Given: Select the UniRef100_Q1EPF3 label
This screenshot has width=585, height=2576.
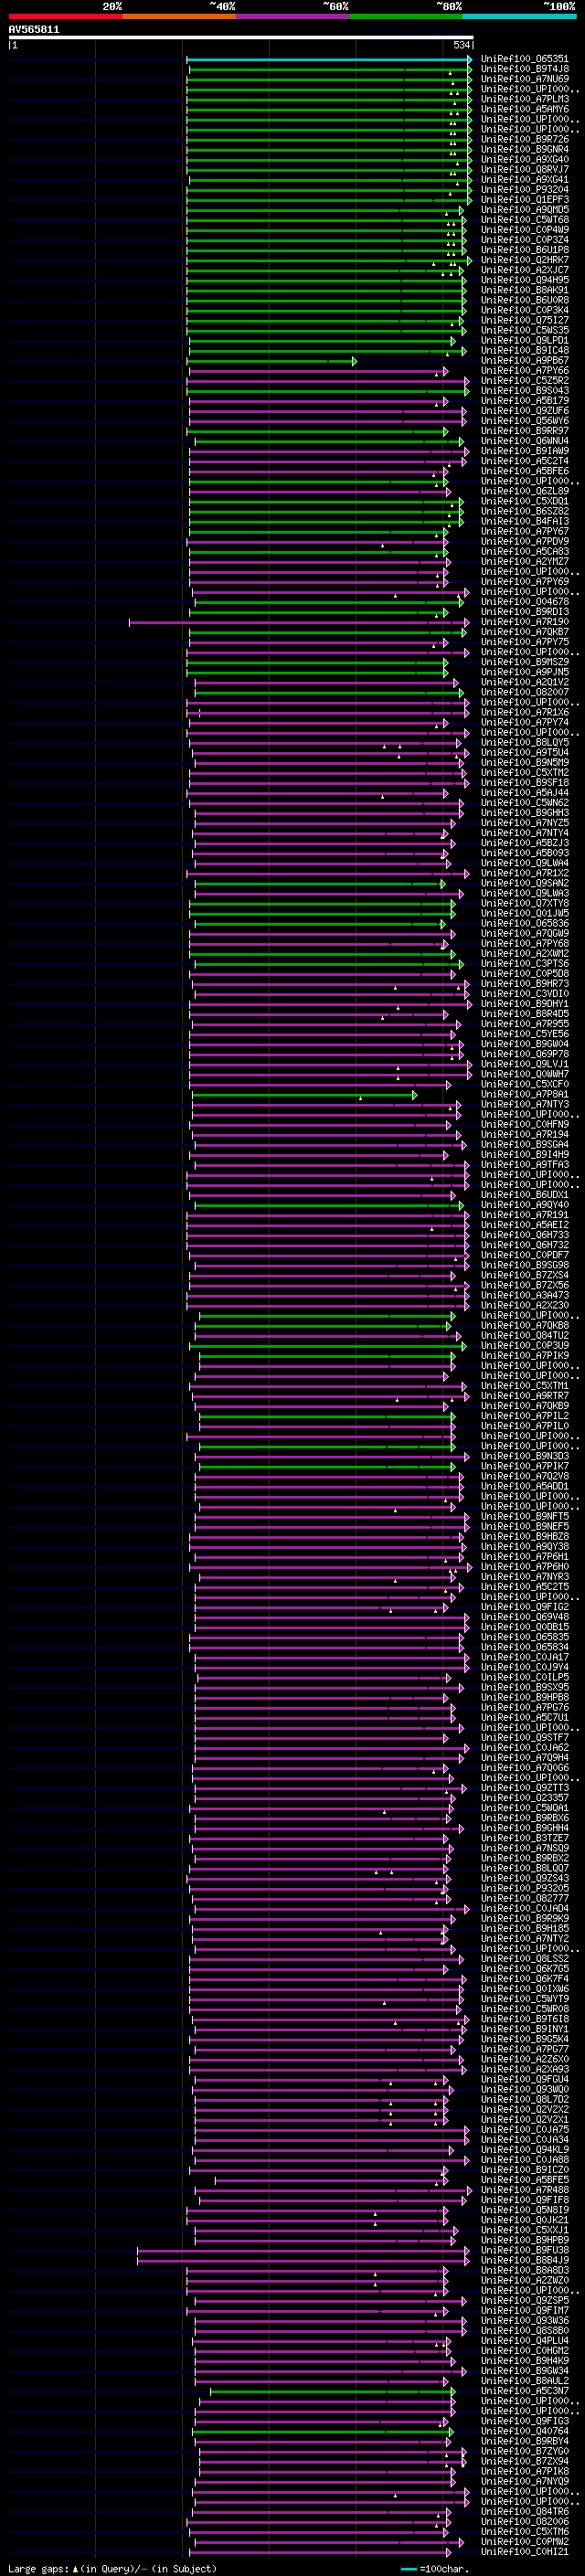Looking at the screenshot, I should point(525,200).
